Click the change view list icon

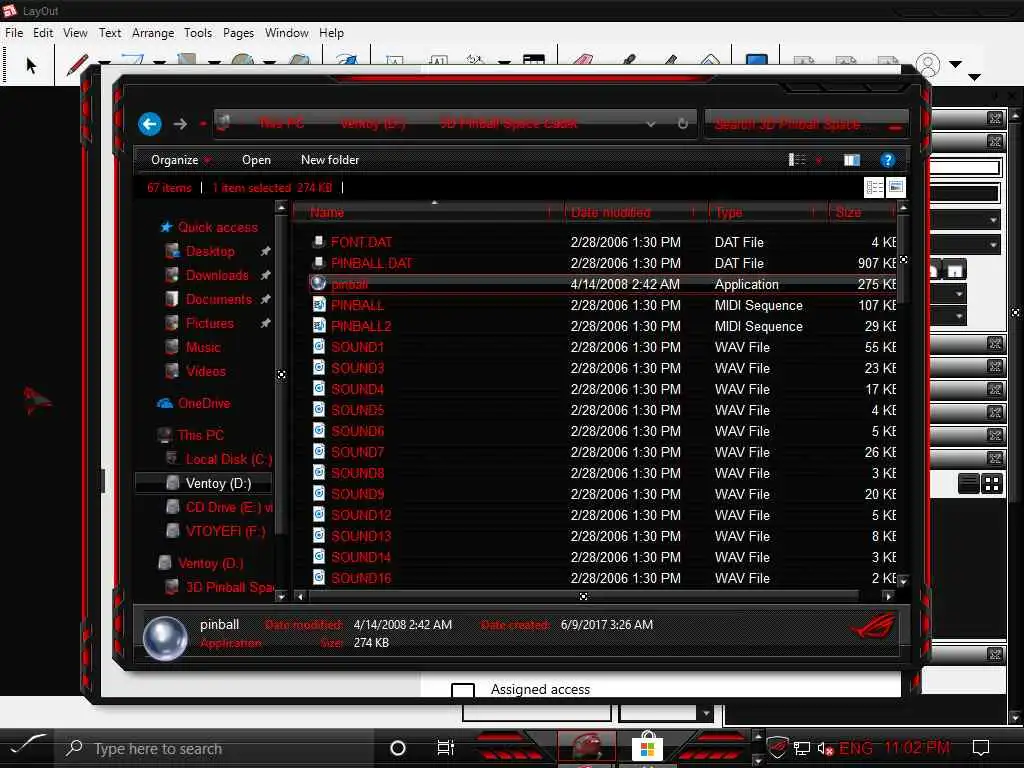797,160
